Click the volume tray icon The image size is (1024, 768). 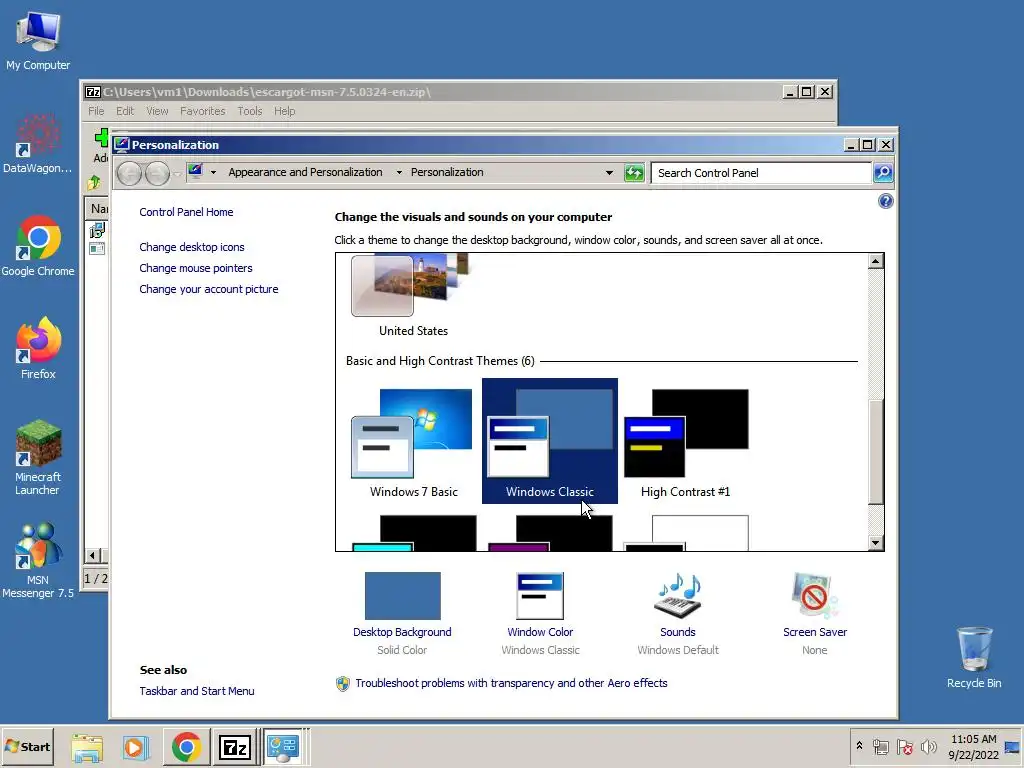pyautogui.click(x=929, y=746)
